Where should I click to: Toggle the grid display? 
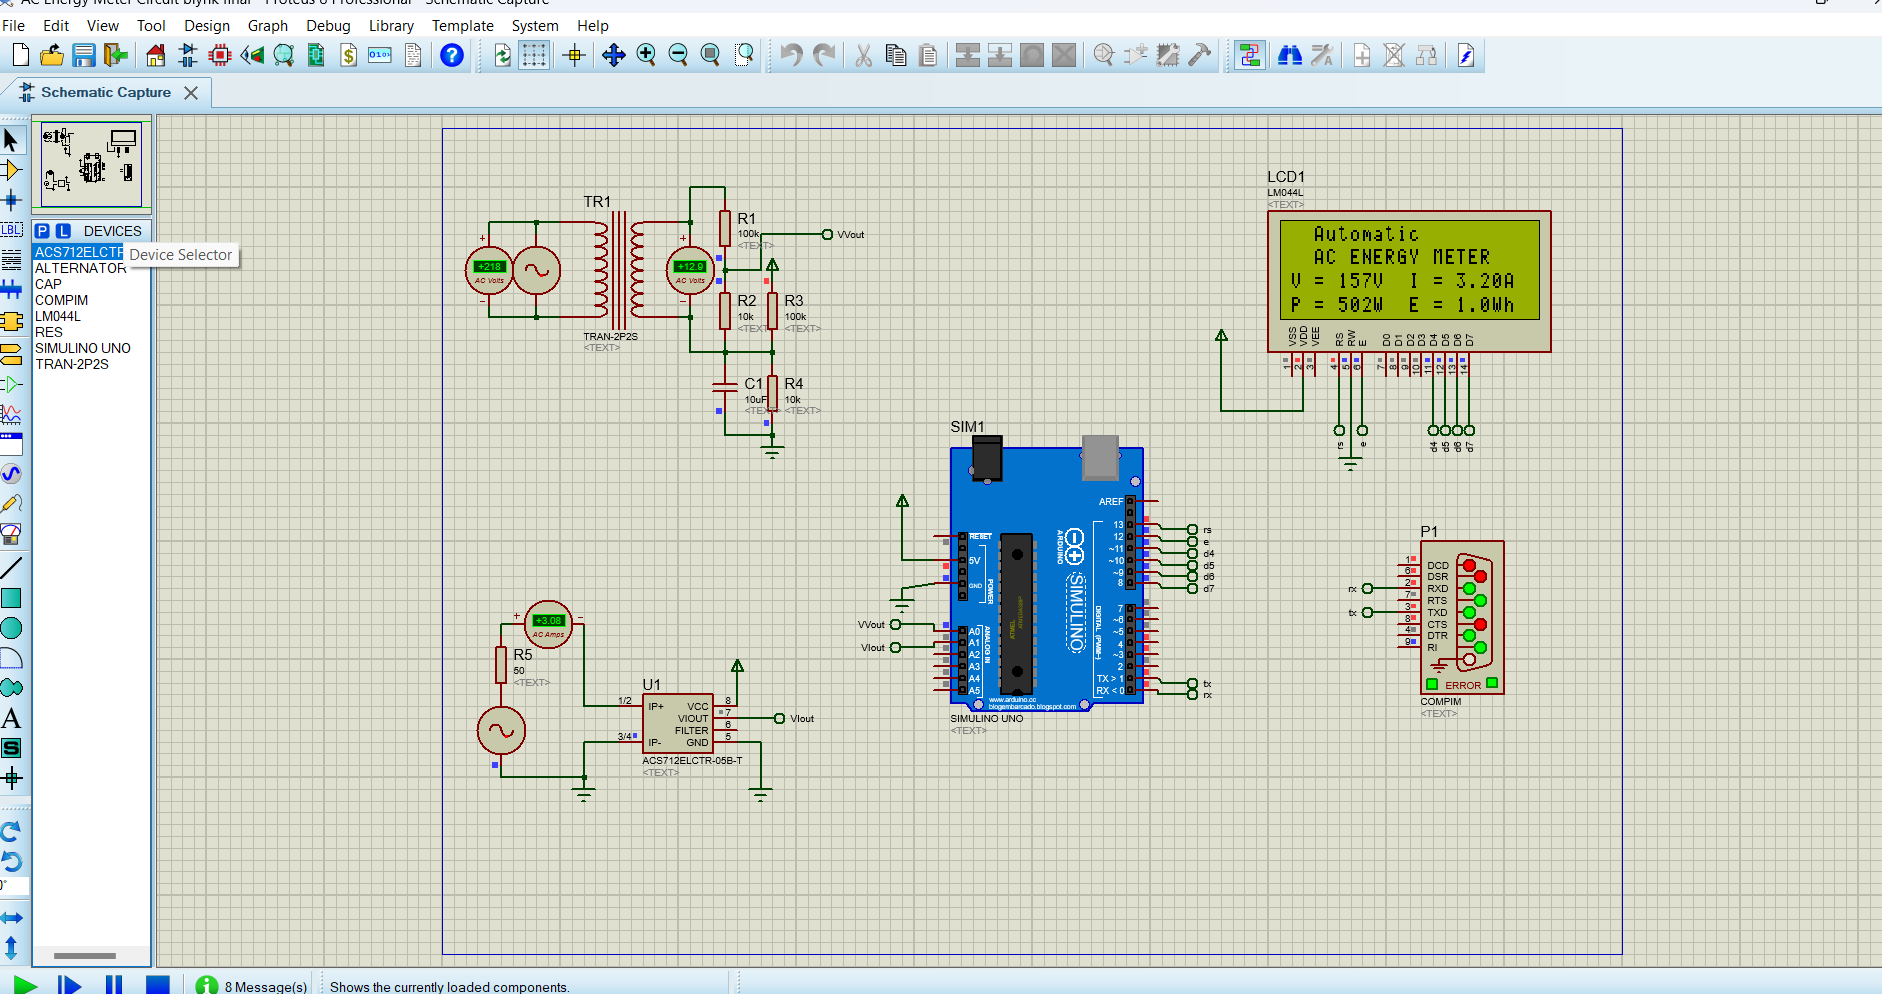pyautogui.click(x=534, y=56)
